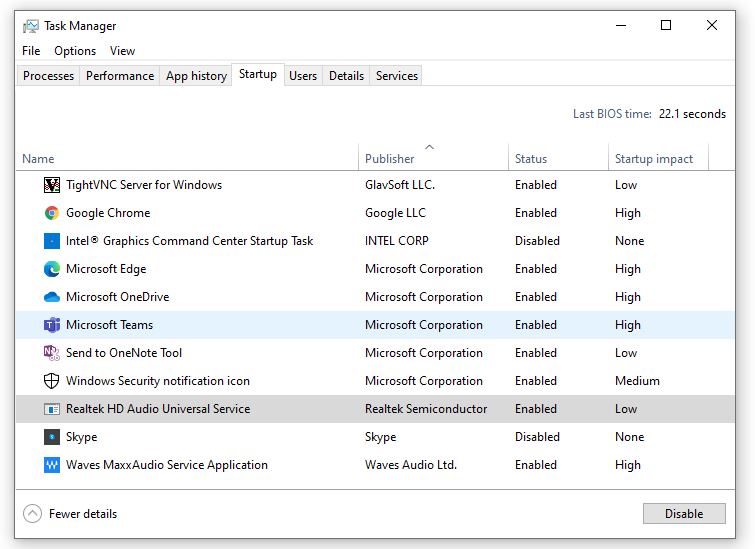The width and height of the screenshot is (755, 549).
Task: Click the 22.1 seconds BIOS time value
Action: pos(692,114)
